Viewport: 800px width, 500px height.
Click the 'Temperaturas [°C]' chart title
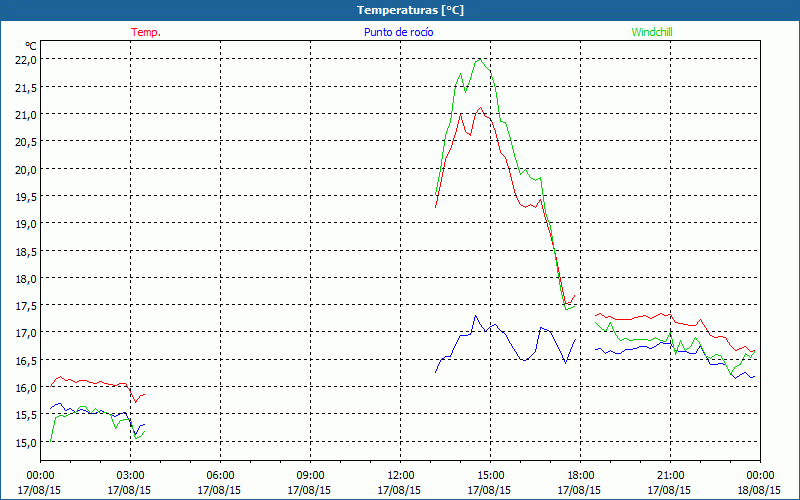[410, 10]
